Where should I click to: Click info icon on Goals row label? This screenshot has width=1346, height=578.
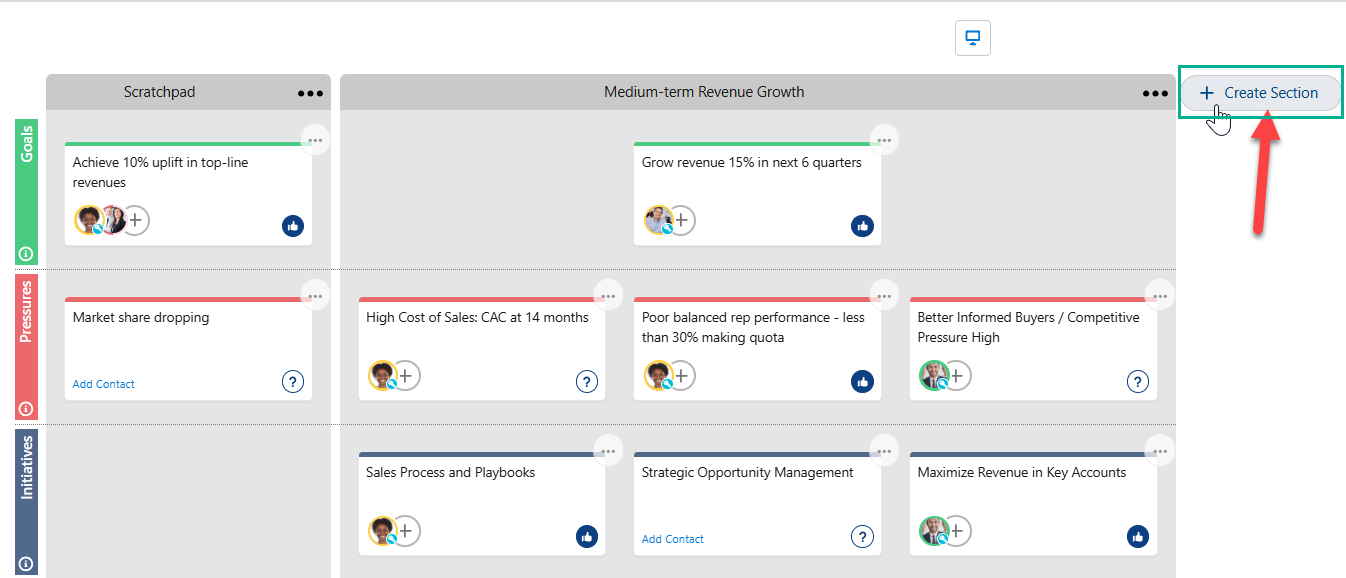point(26,254)
